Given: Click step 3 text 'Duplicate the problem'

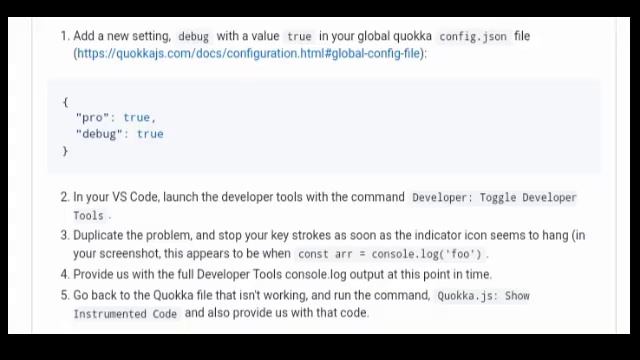Looking at the screenshot, I should pyautogui.click(x=132, y=236).
